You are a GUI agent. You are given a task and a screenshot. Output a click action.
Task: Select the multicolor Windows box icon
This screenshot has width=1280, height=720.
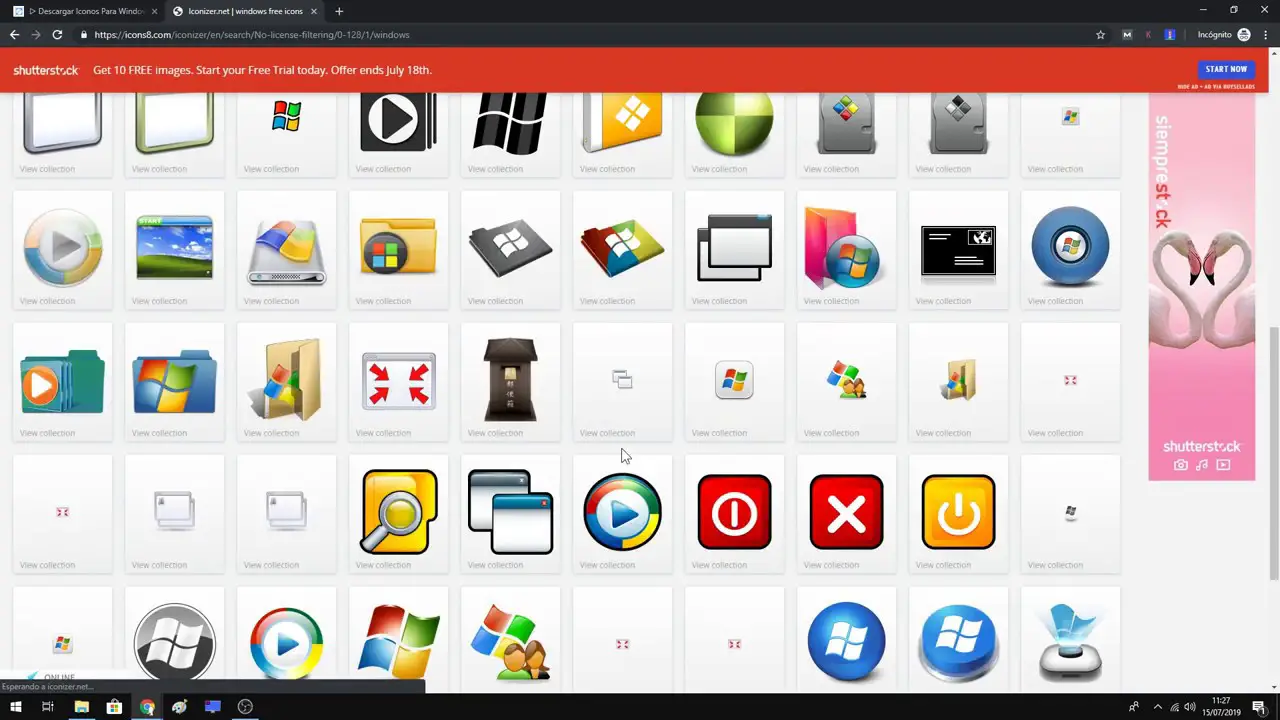(622, 247)
